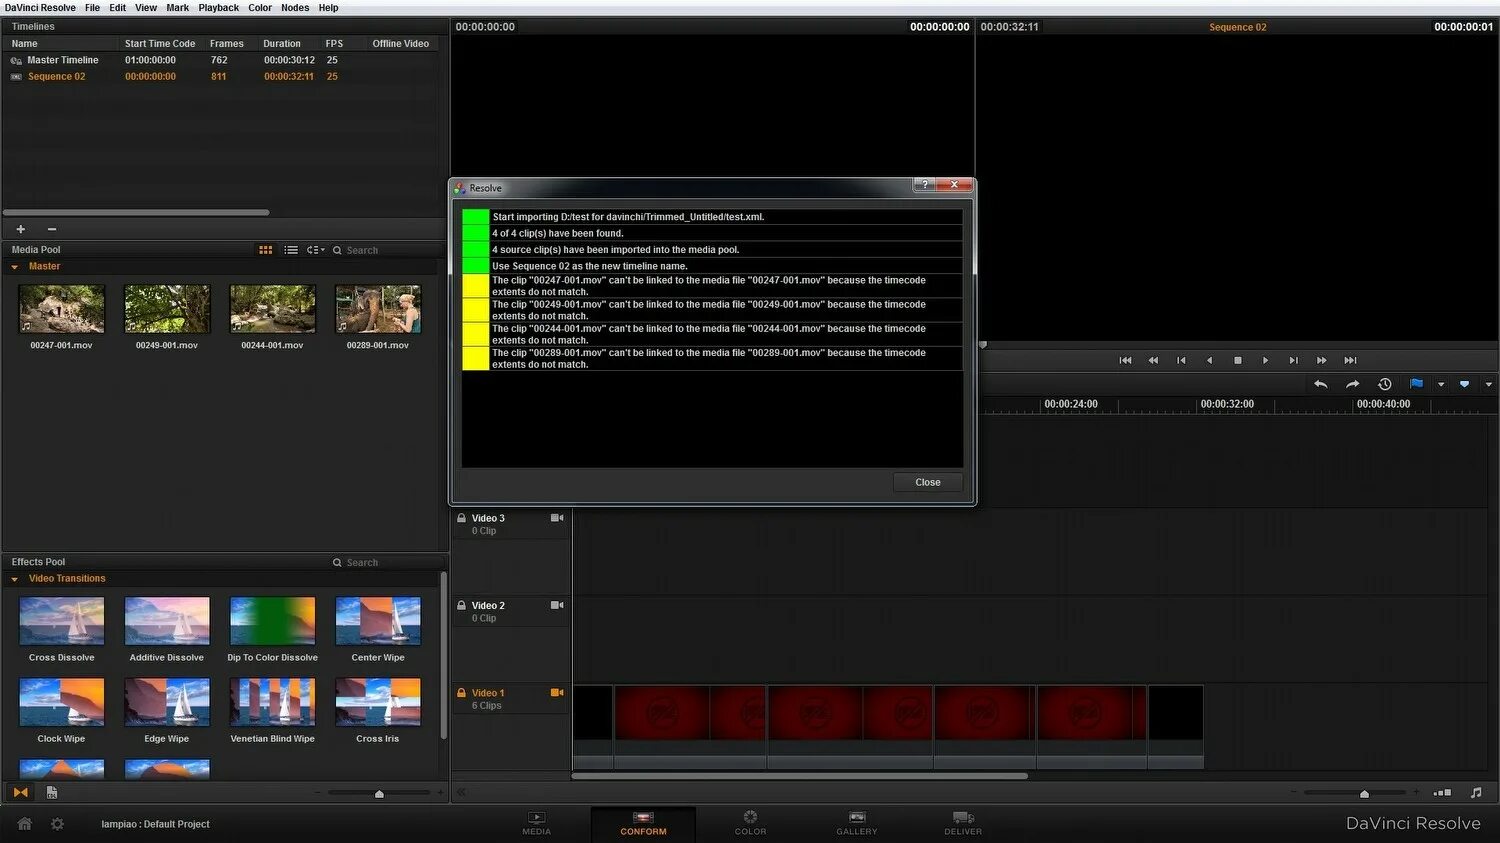Open the DELIVER page

click(x=962, y=824)
